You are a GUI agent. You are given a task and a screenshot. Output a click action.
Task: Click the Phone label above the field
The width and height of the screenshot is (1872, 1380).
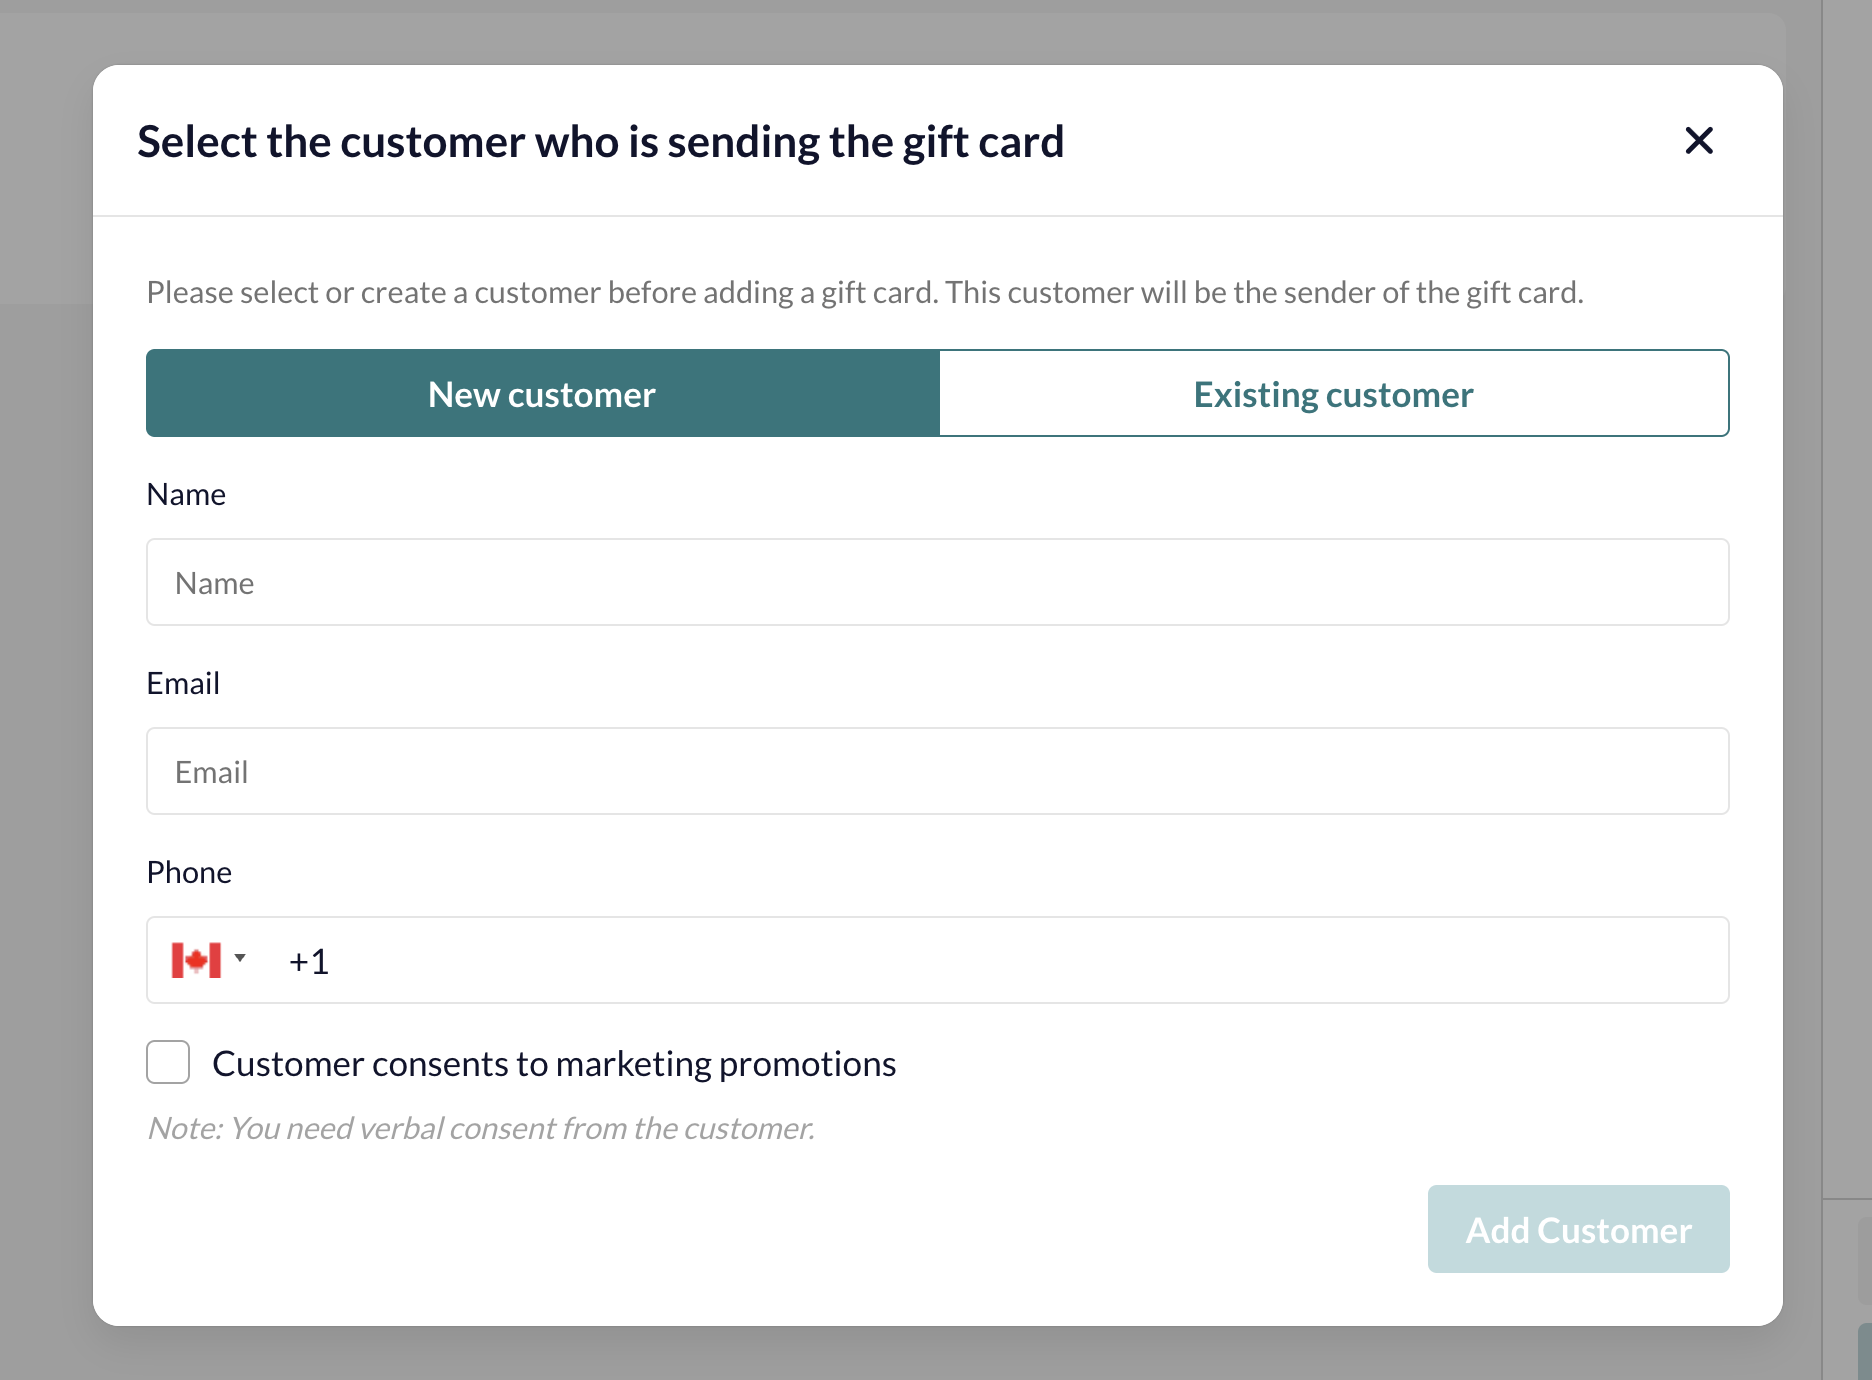189,873
